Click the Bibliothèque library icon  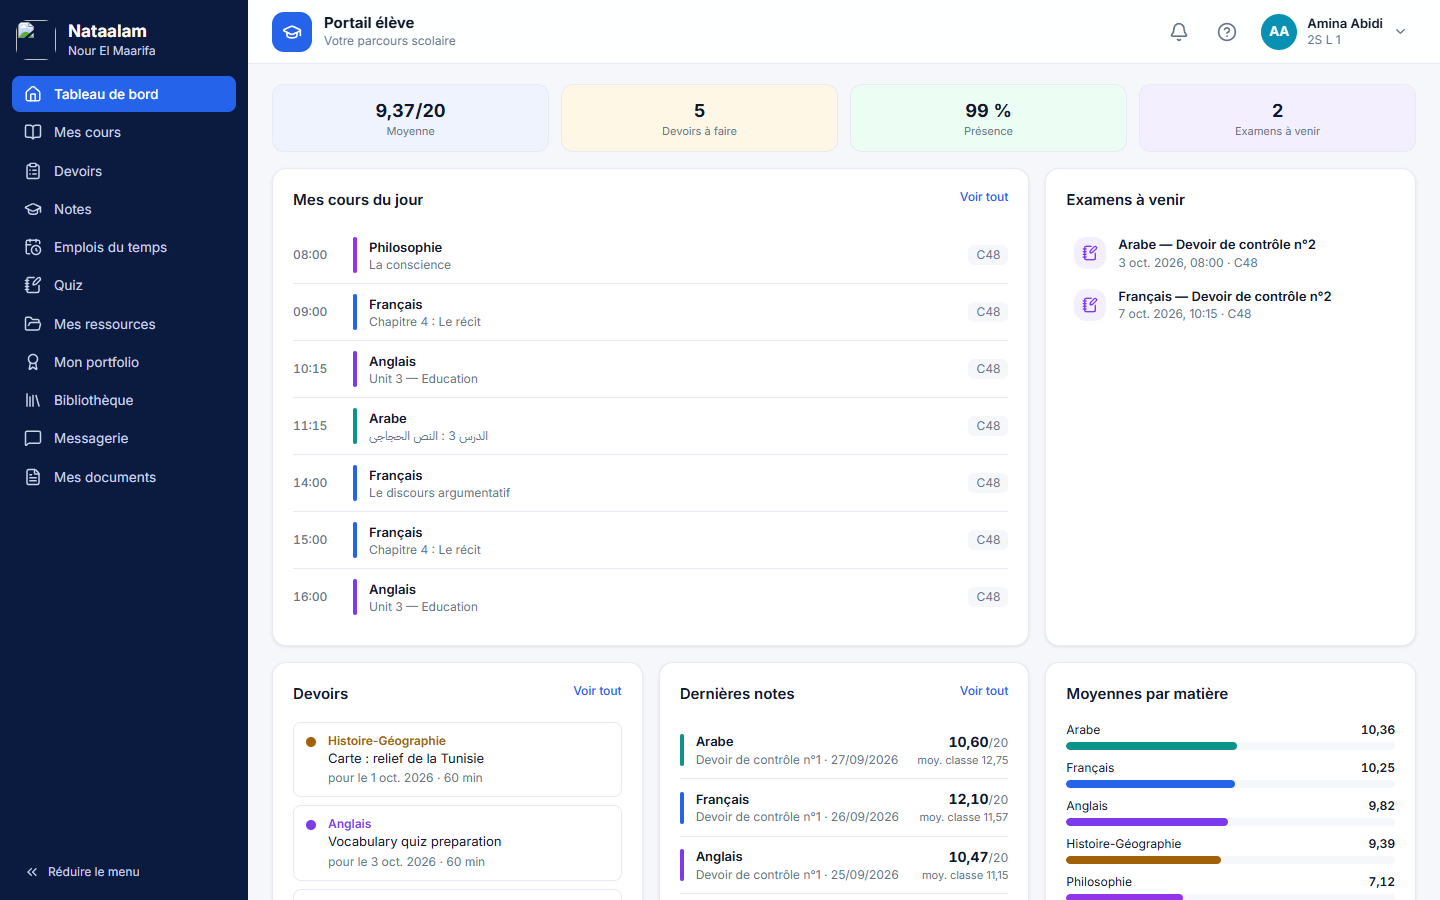point(33,400)
